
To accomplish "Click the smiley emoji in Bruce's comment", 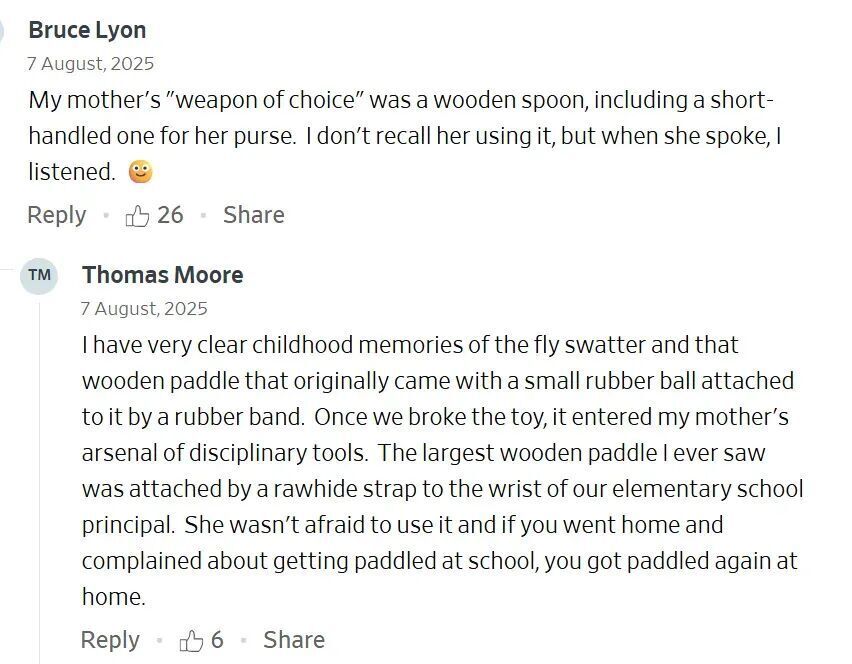I will coord(141,172).
